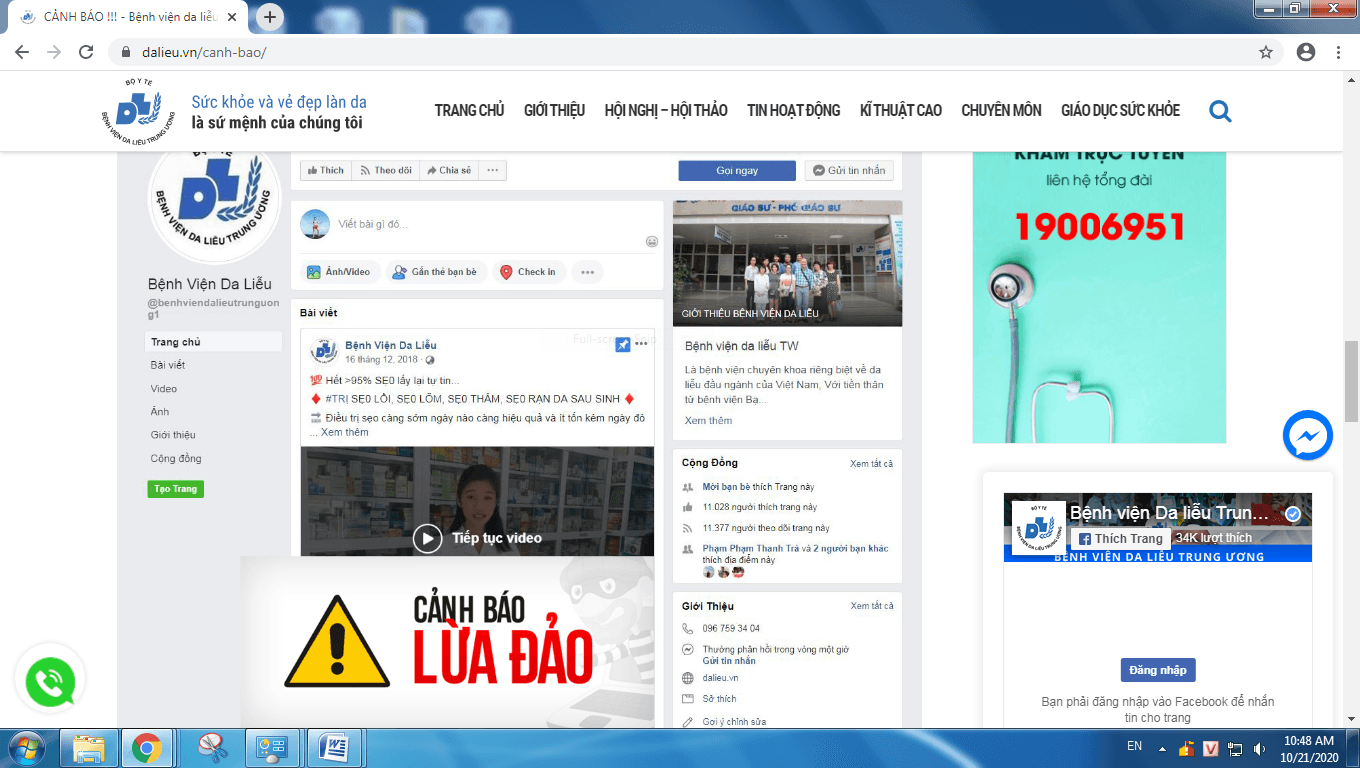Open post options three-dot icon
Viewport: 1360px width, 768px height.
click(x=642, y=344)
